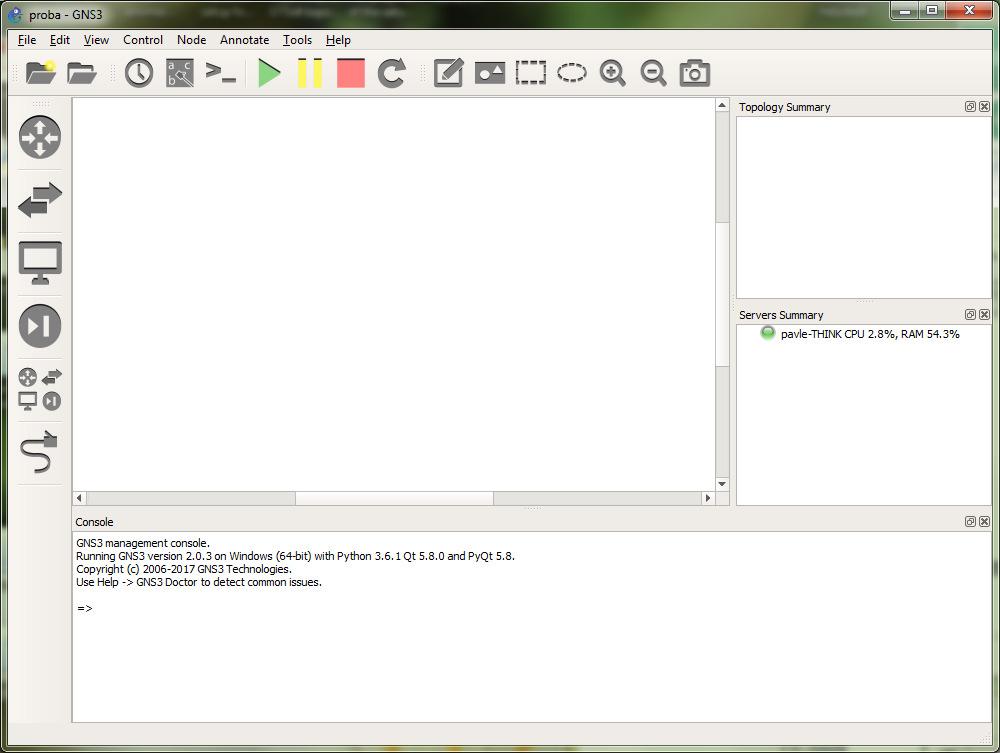Stop all devices with red square button
Image resolution: width=1000 pixels, height=753 pixels.
point(351,73)
